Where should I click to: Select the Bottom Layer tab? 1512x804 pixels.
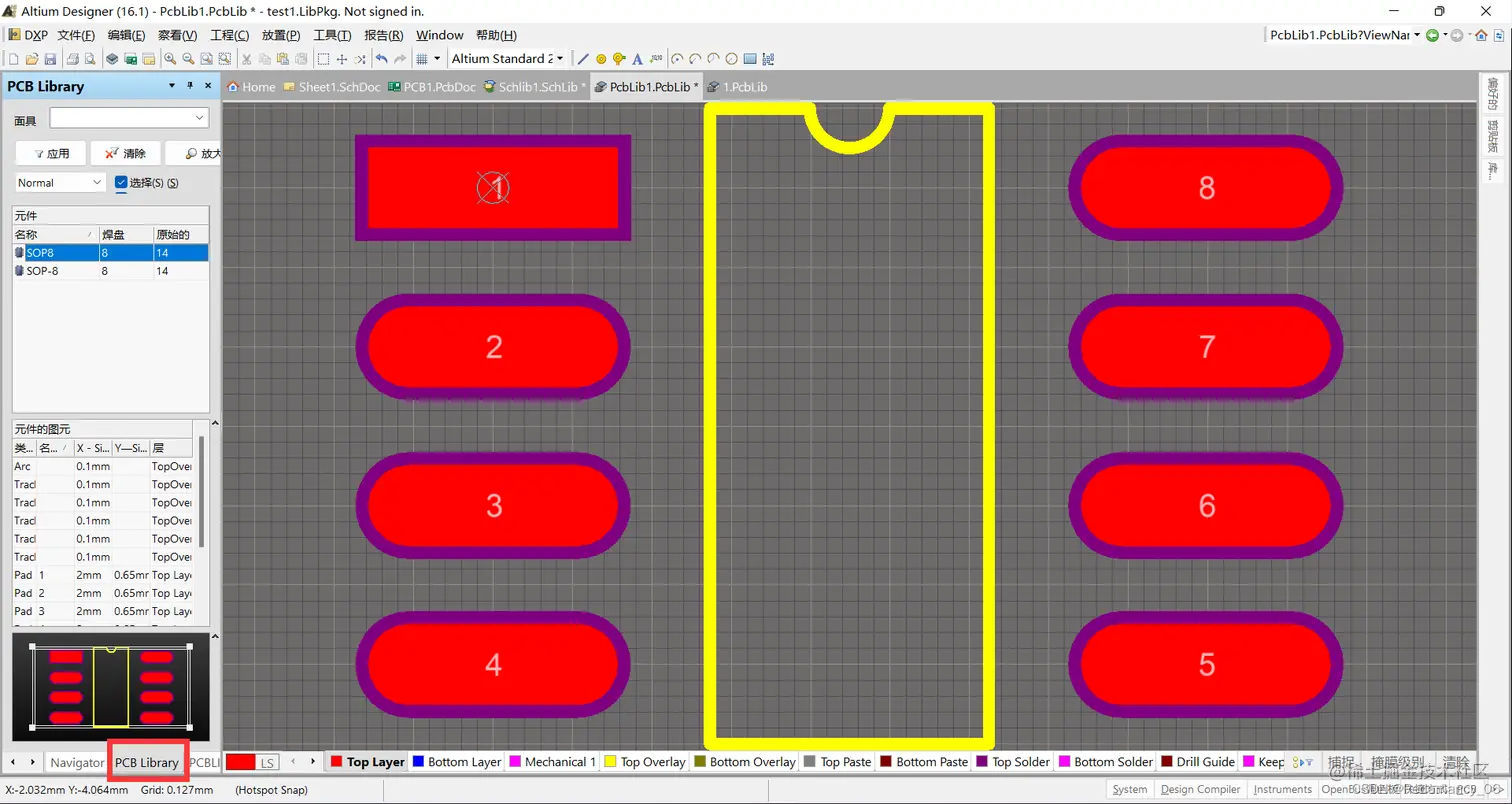click(x=456, y=762)
